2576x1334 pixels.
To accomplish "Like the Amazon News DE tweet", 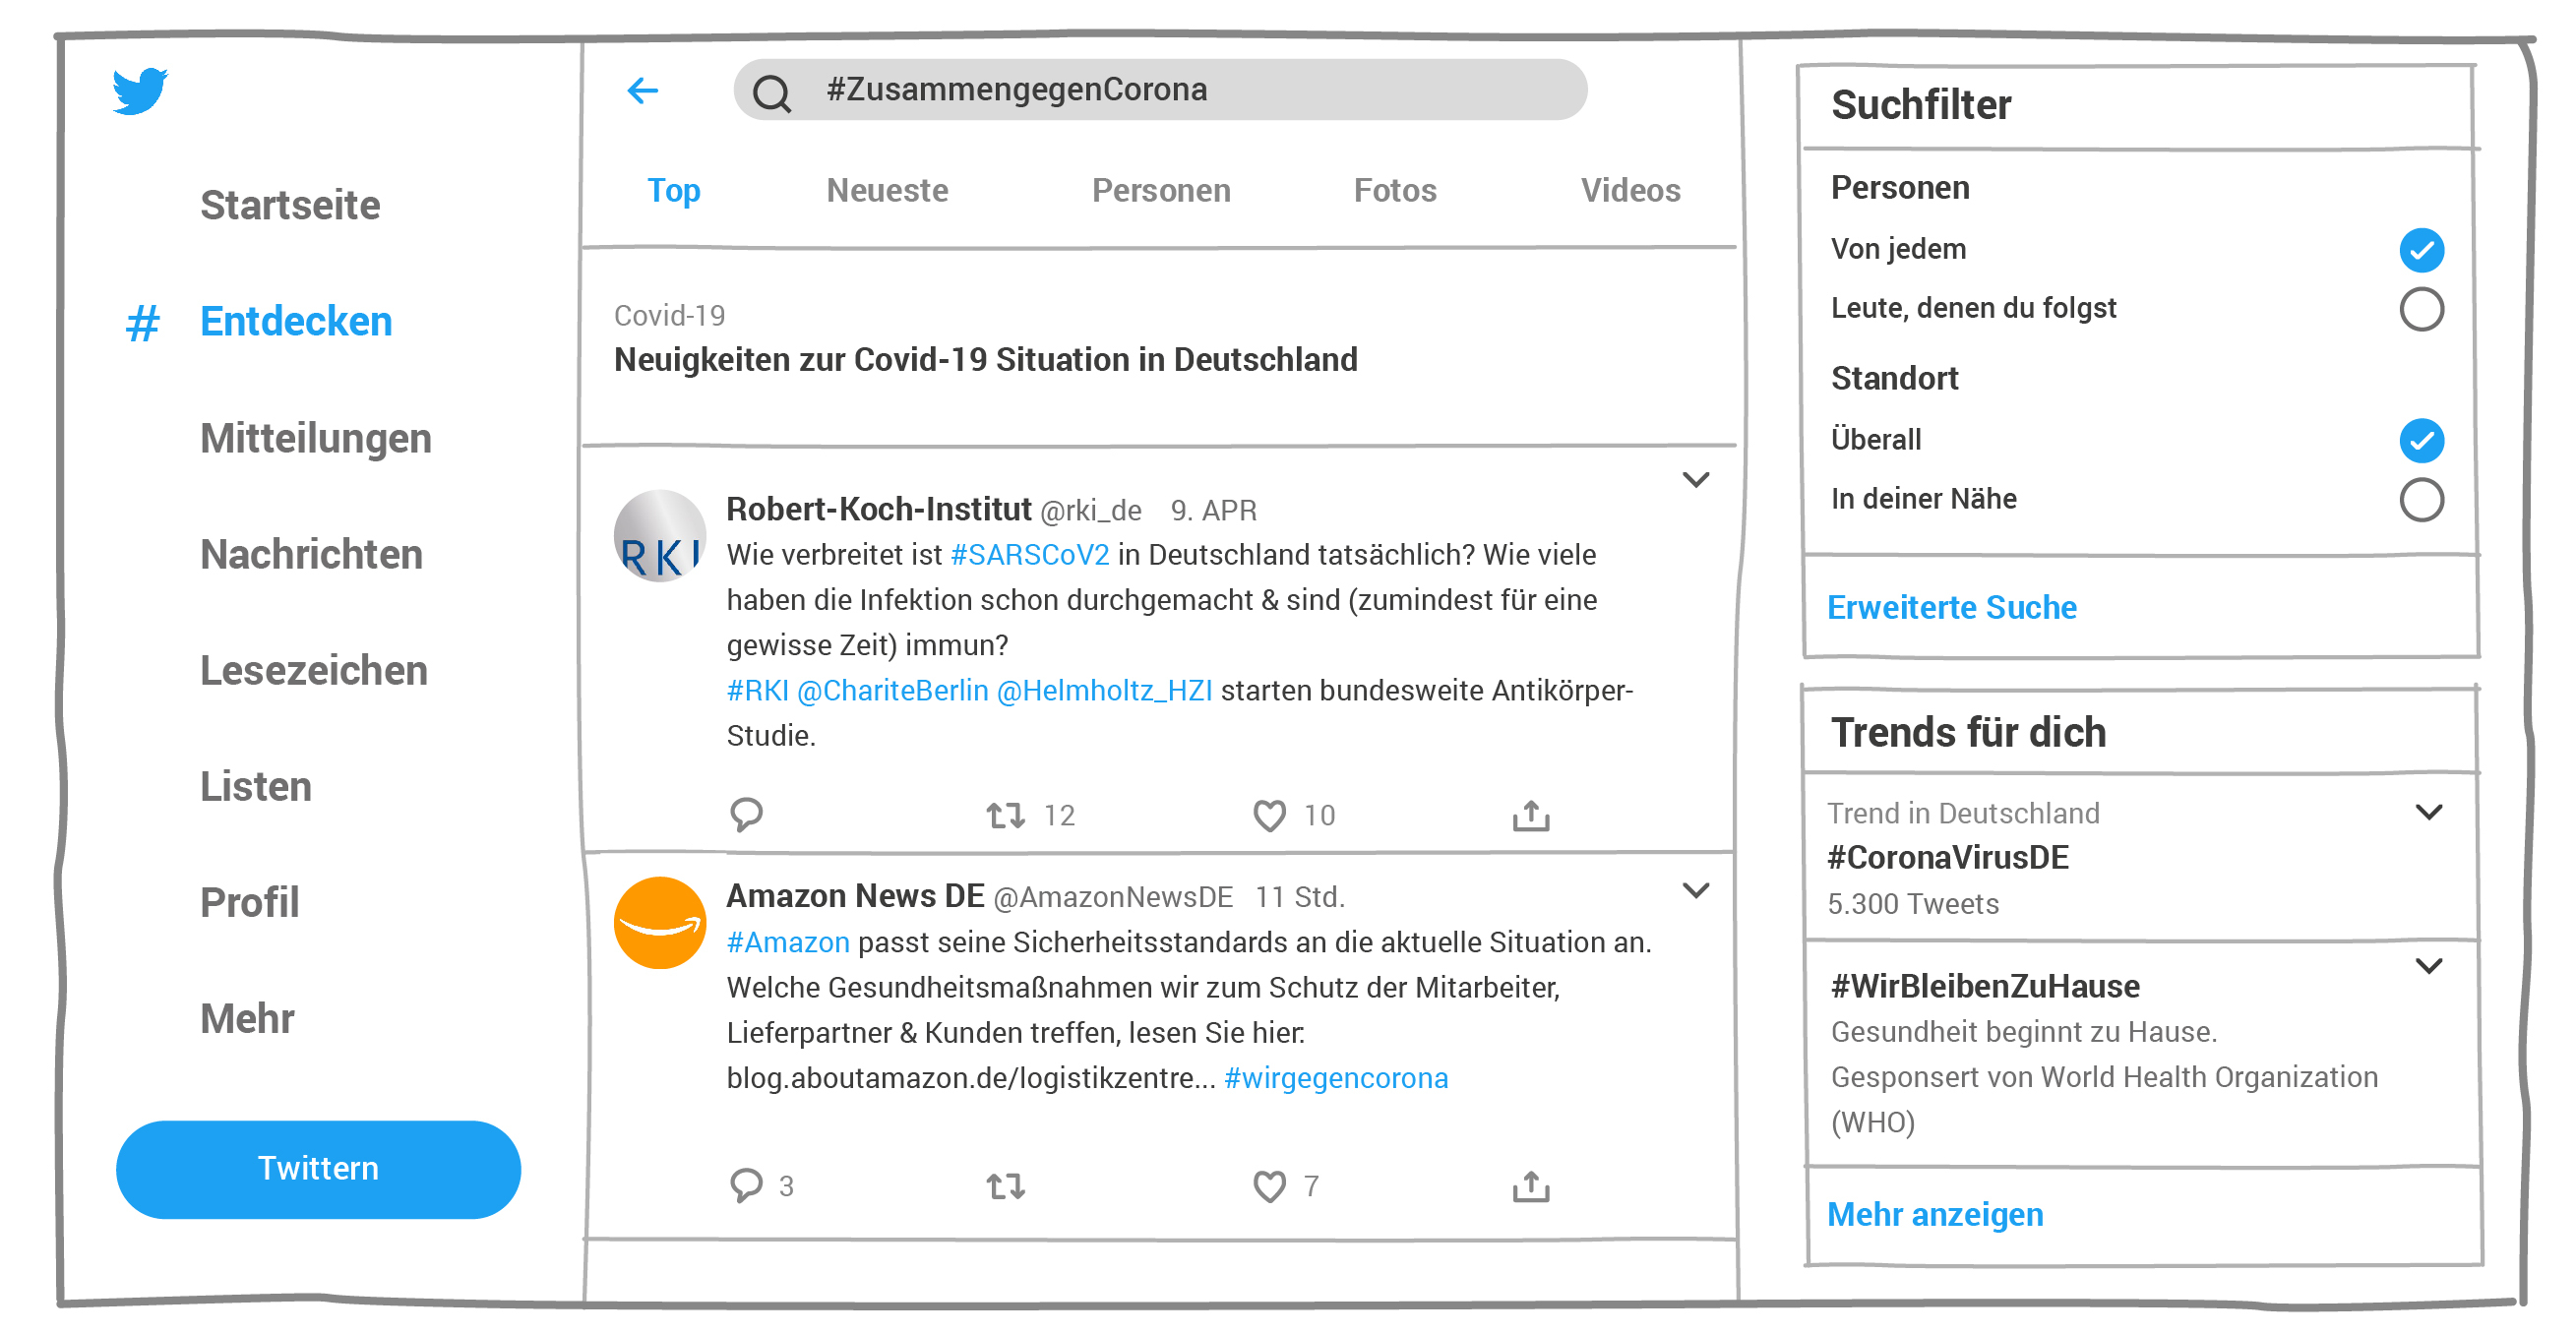I will click(x=1269, y=1185).
